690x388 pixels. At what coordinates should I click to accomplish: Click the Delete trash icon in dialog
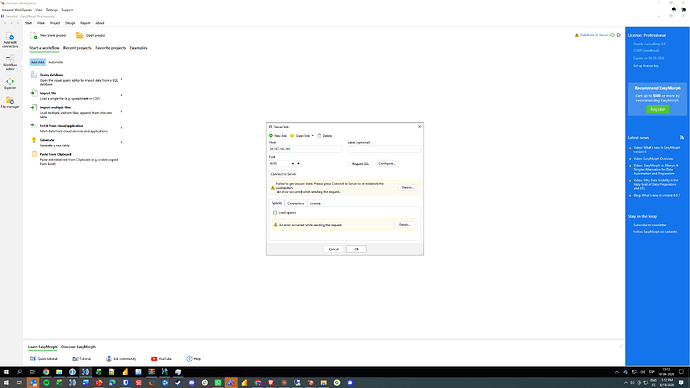[319, 135]
